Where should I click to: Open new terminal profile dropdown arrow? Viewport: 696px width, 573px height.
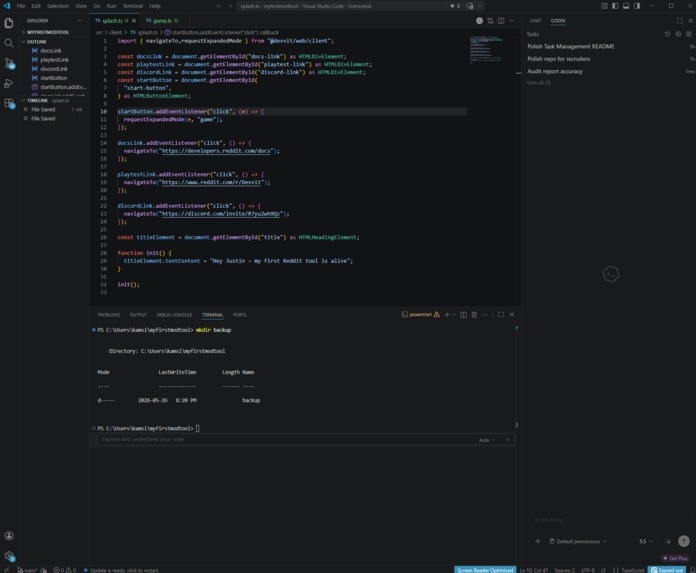pos(454,315)
